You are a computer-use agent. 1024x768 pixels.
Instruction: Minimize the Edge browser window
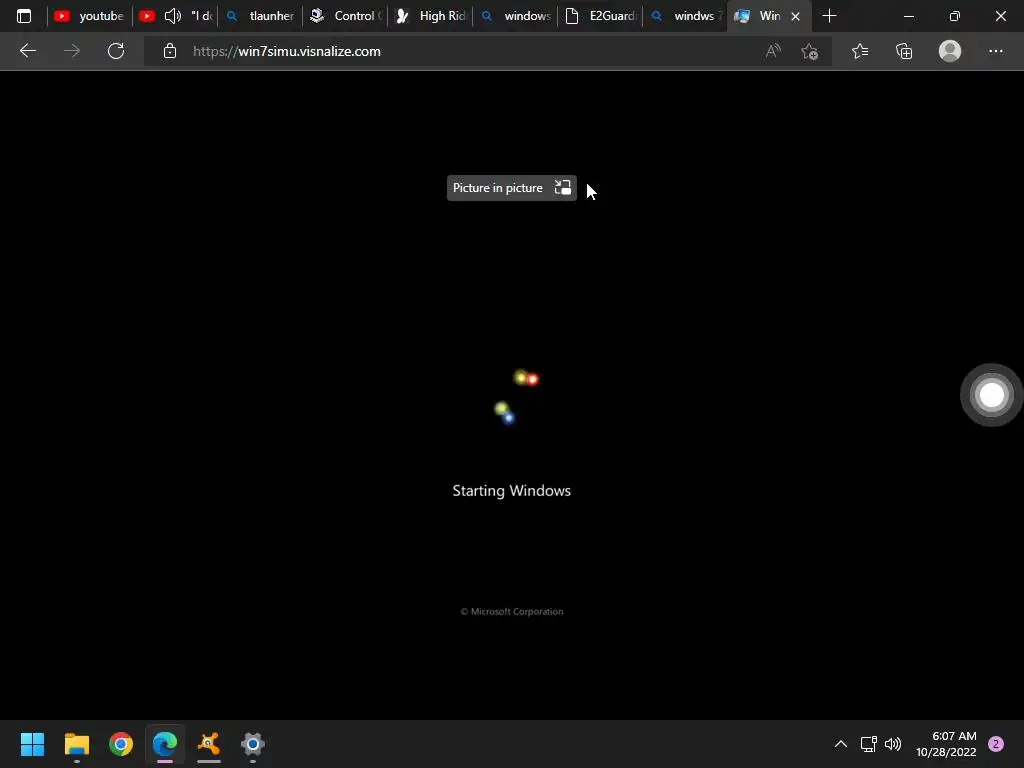click(x=908, y=16)
